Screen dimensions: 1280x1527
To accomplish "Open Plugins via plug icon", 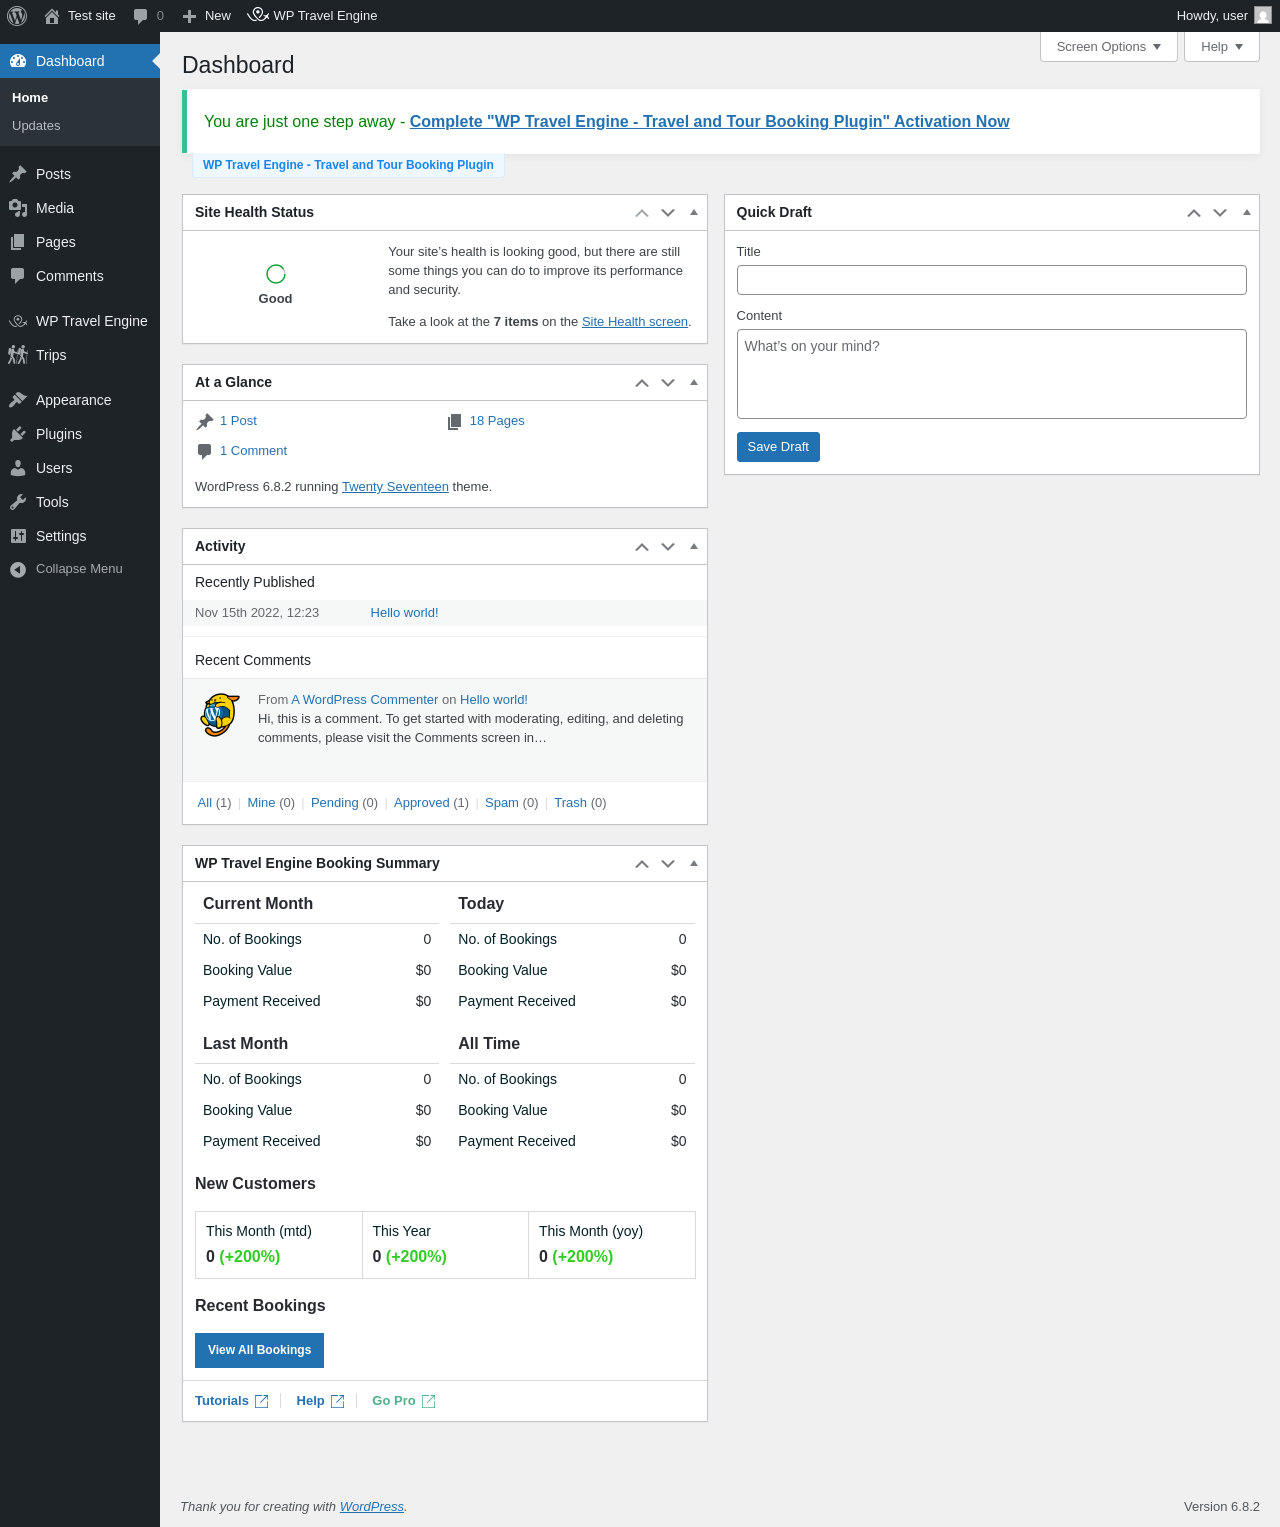I will 18,434.
